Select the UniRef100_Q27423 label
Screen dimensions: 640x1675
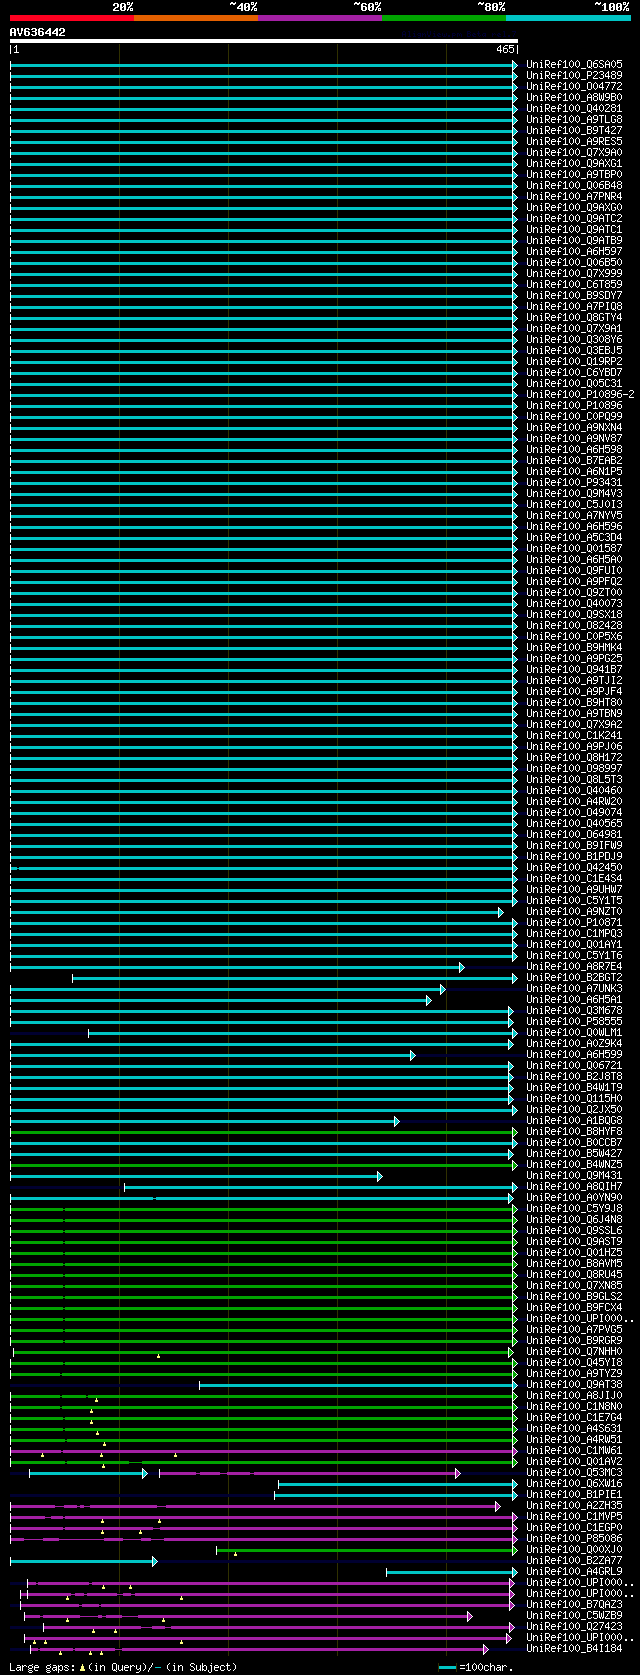tap(574, 1626)
